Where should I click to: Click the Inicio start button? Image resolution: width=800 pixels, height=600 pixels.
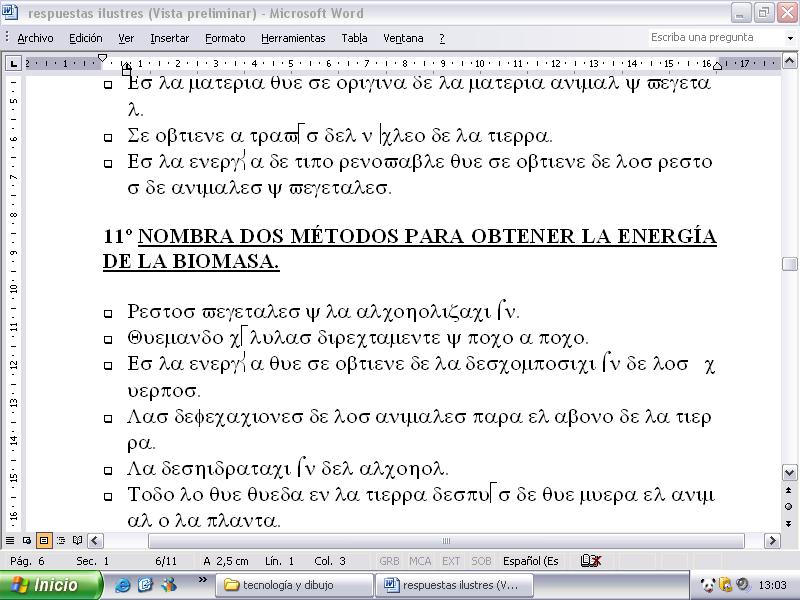[51, 585]
